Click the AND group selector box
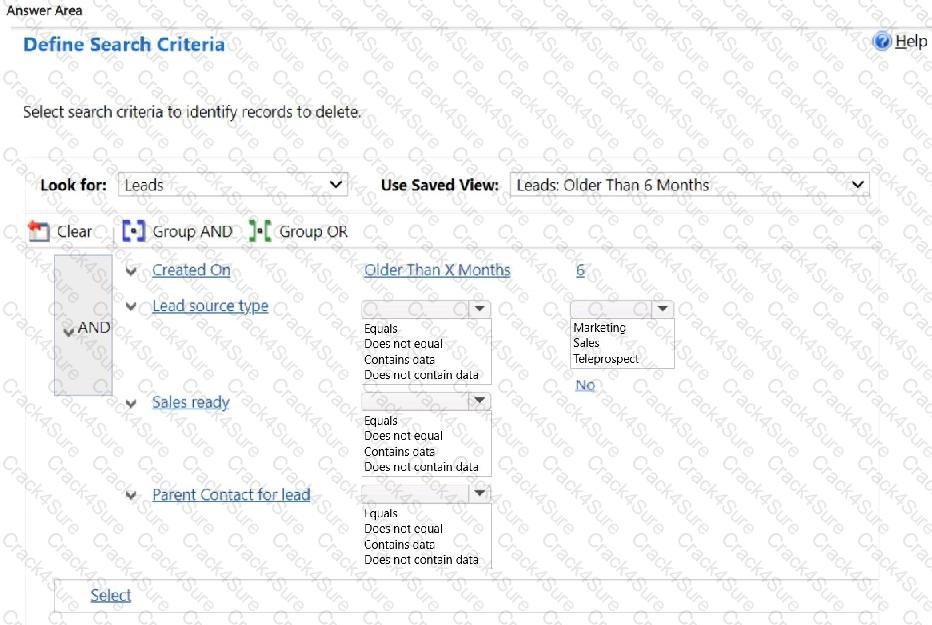The height and width of the screenshot is (625, 932). pyautogui.click(x=83, y=327)
